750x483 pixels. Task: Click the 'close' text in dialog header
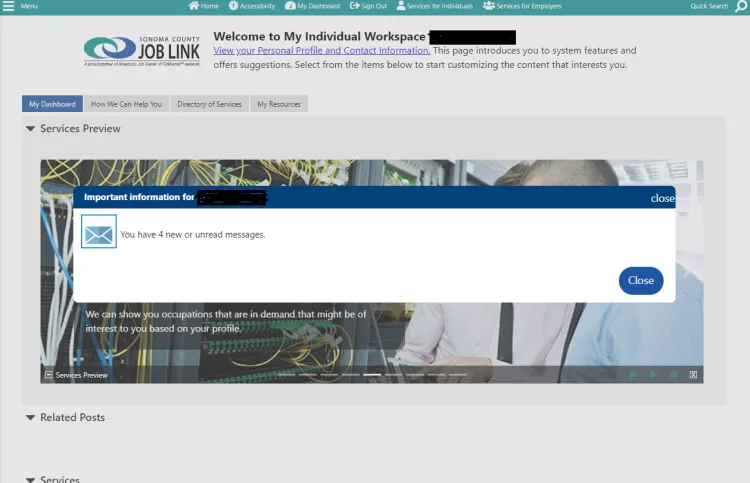(662, 198)
